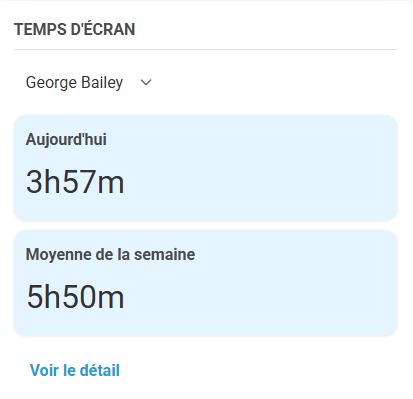Click empty area right of 5h50m

[260, 297]
